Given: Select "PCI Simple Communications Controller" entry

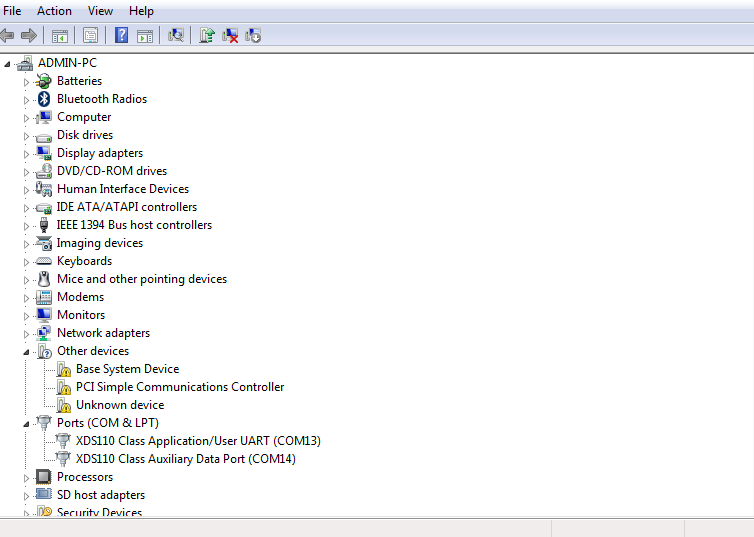Looking at the screenshot, I should [x=180, y=387].
